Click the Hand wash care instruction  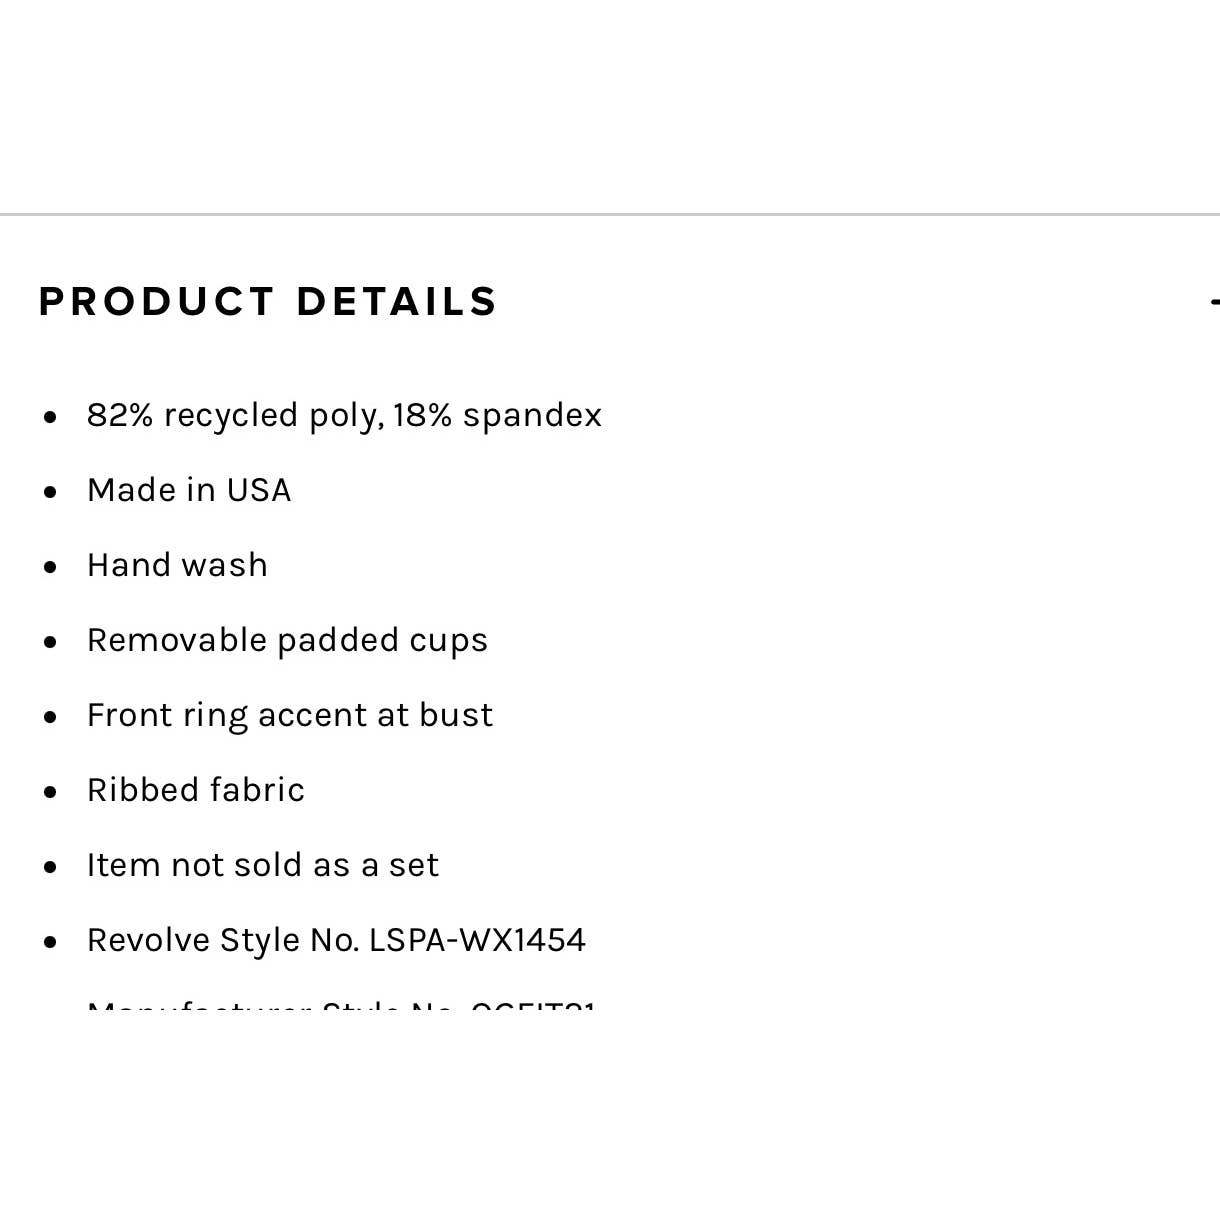tap(177, 565)
